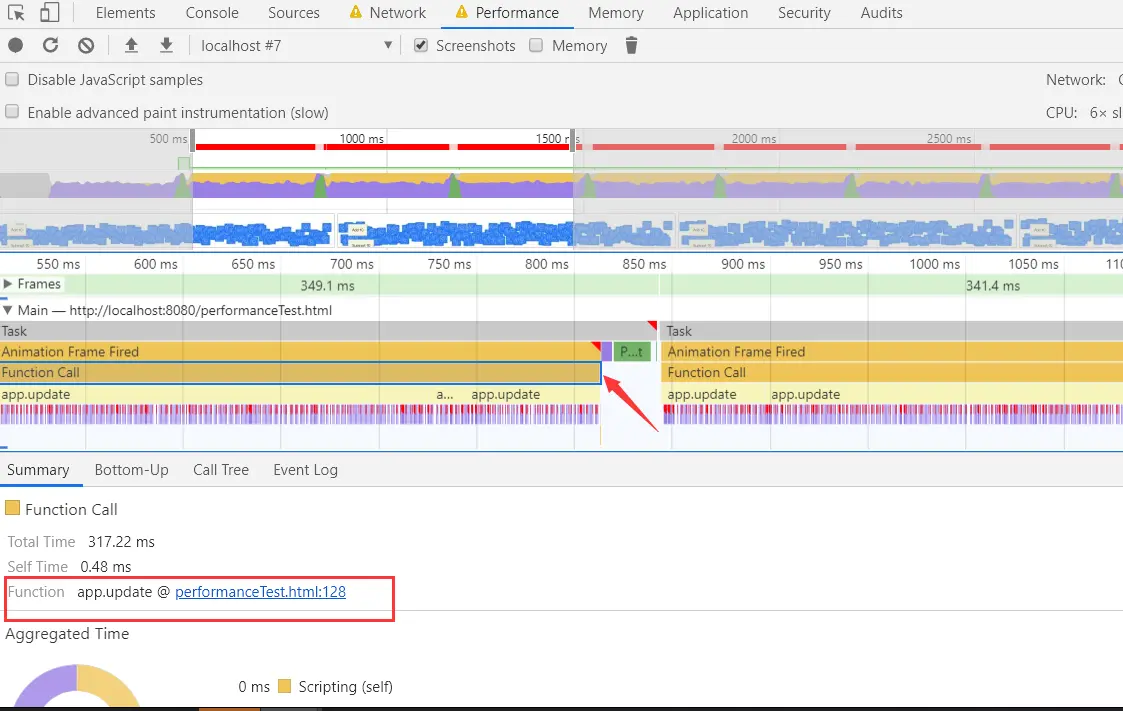Click the reload and profile icon

coord(50,45)
